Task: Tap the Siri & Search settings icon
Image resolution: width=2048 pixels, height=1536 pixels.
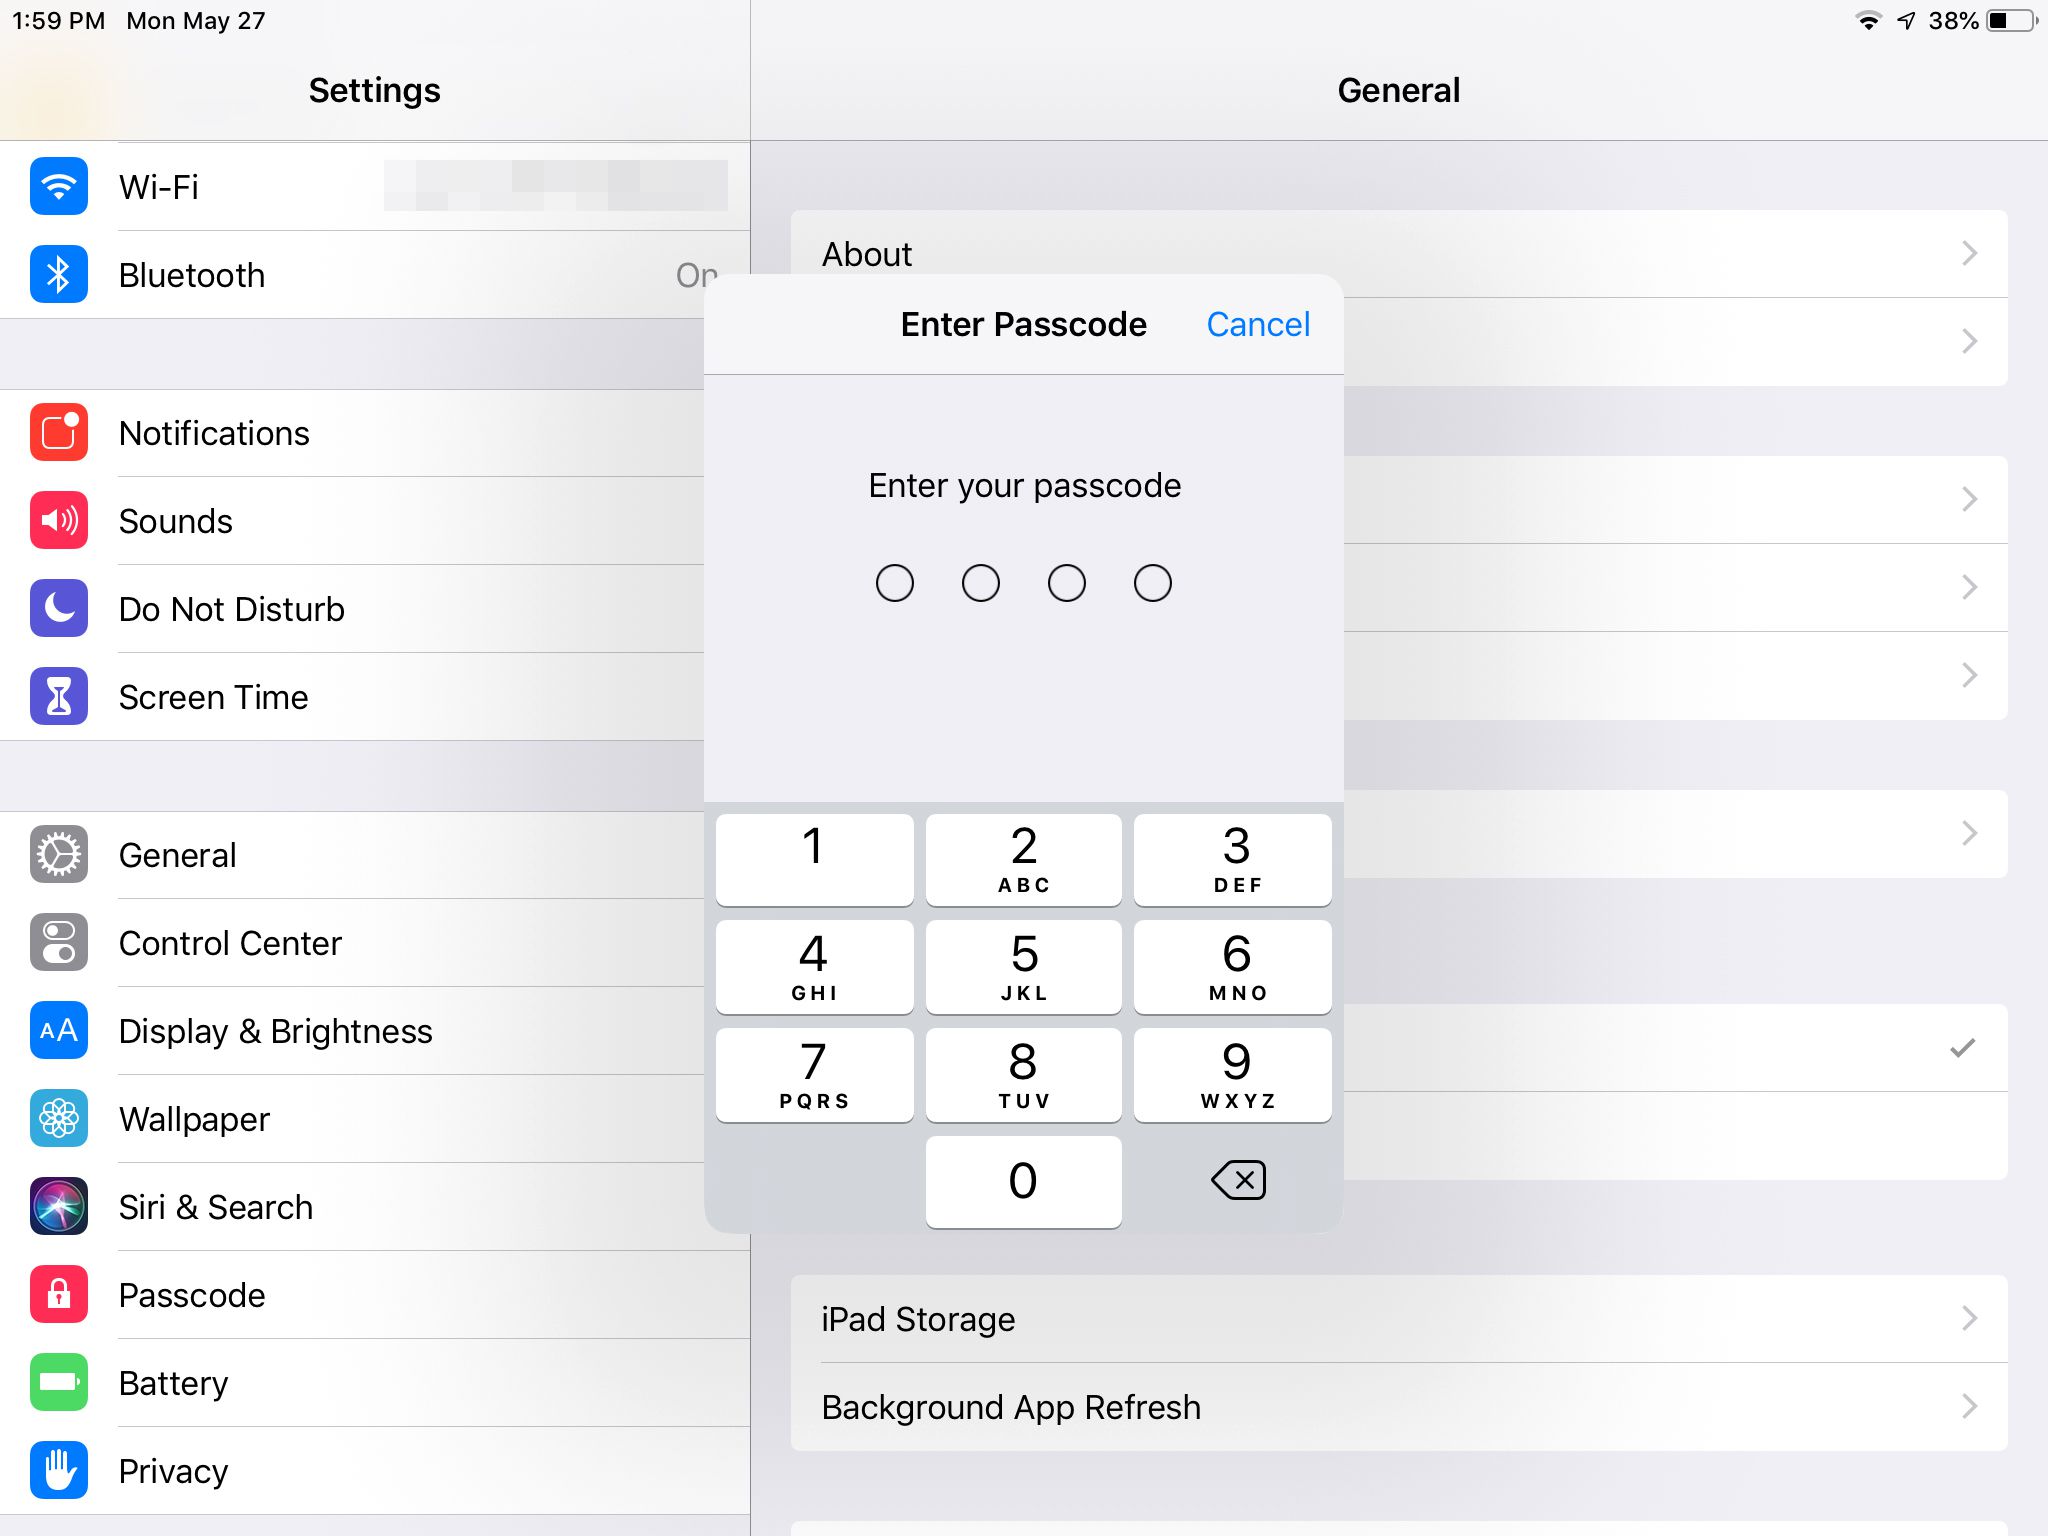Action: pos(58,1205)
